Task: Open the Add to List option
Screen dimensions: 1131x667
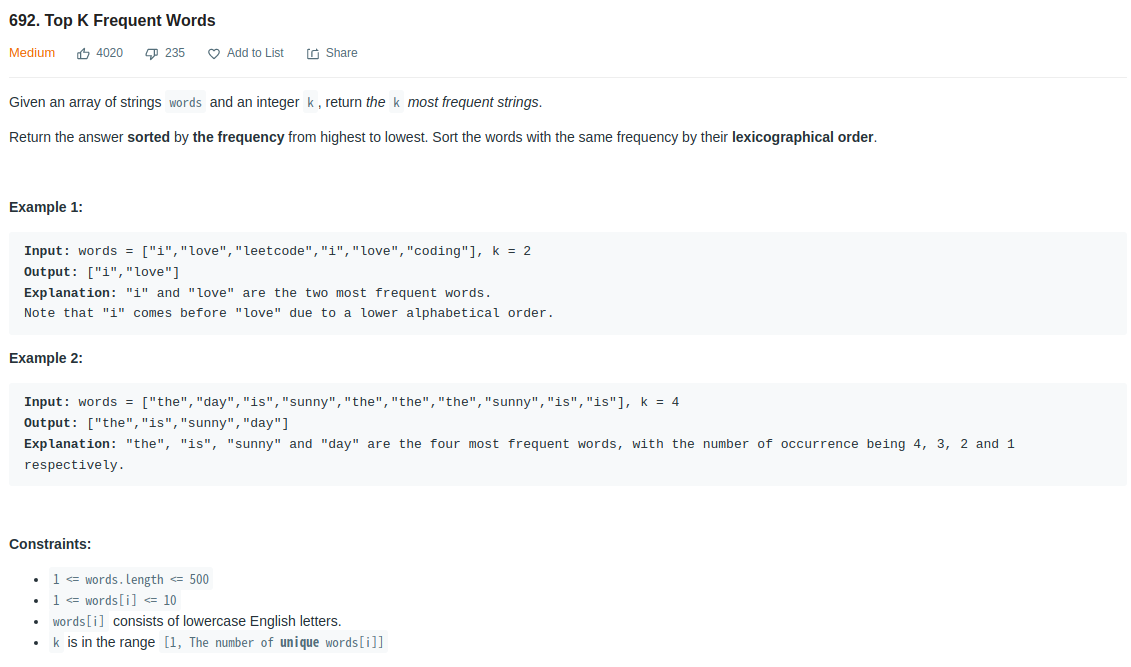Action: pos(255,53)
